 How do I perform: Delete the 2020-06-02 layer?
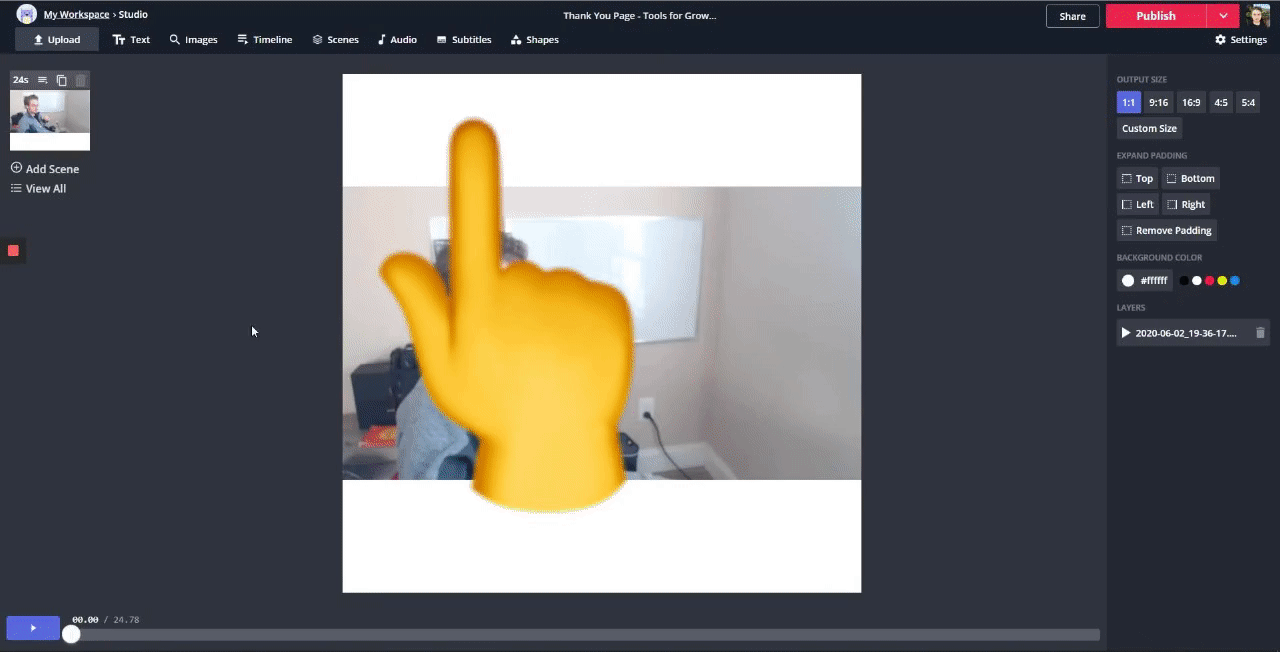(x=1260, y=333)
